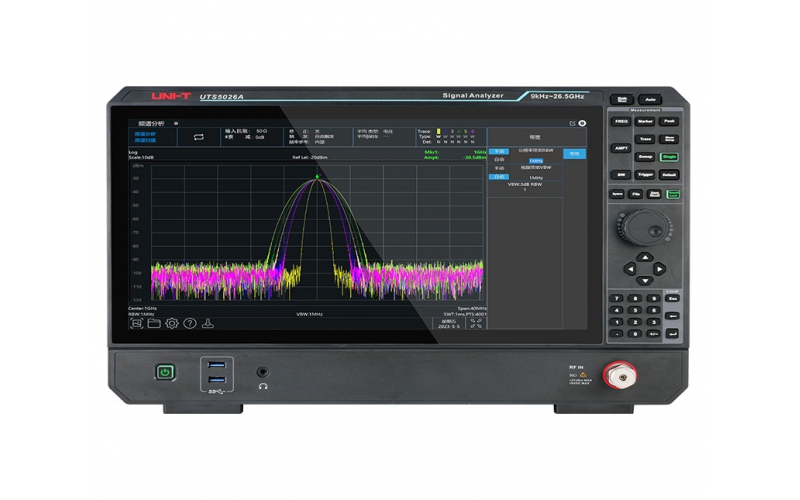
Task: Select the blue bandwidth tab in side panel
Action: [574, 154]
